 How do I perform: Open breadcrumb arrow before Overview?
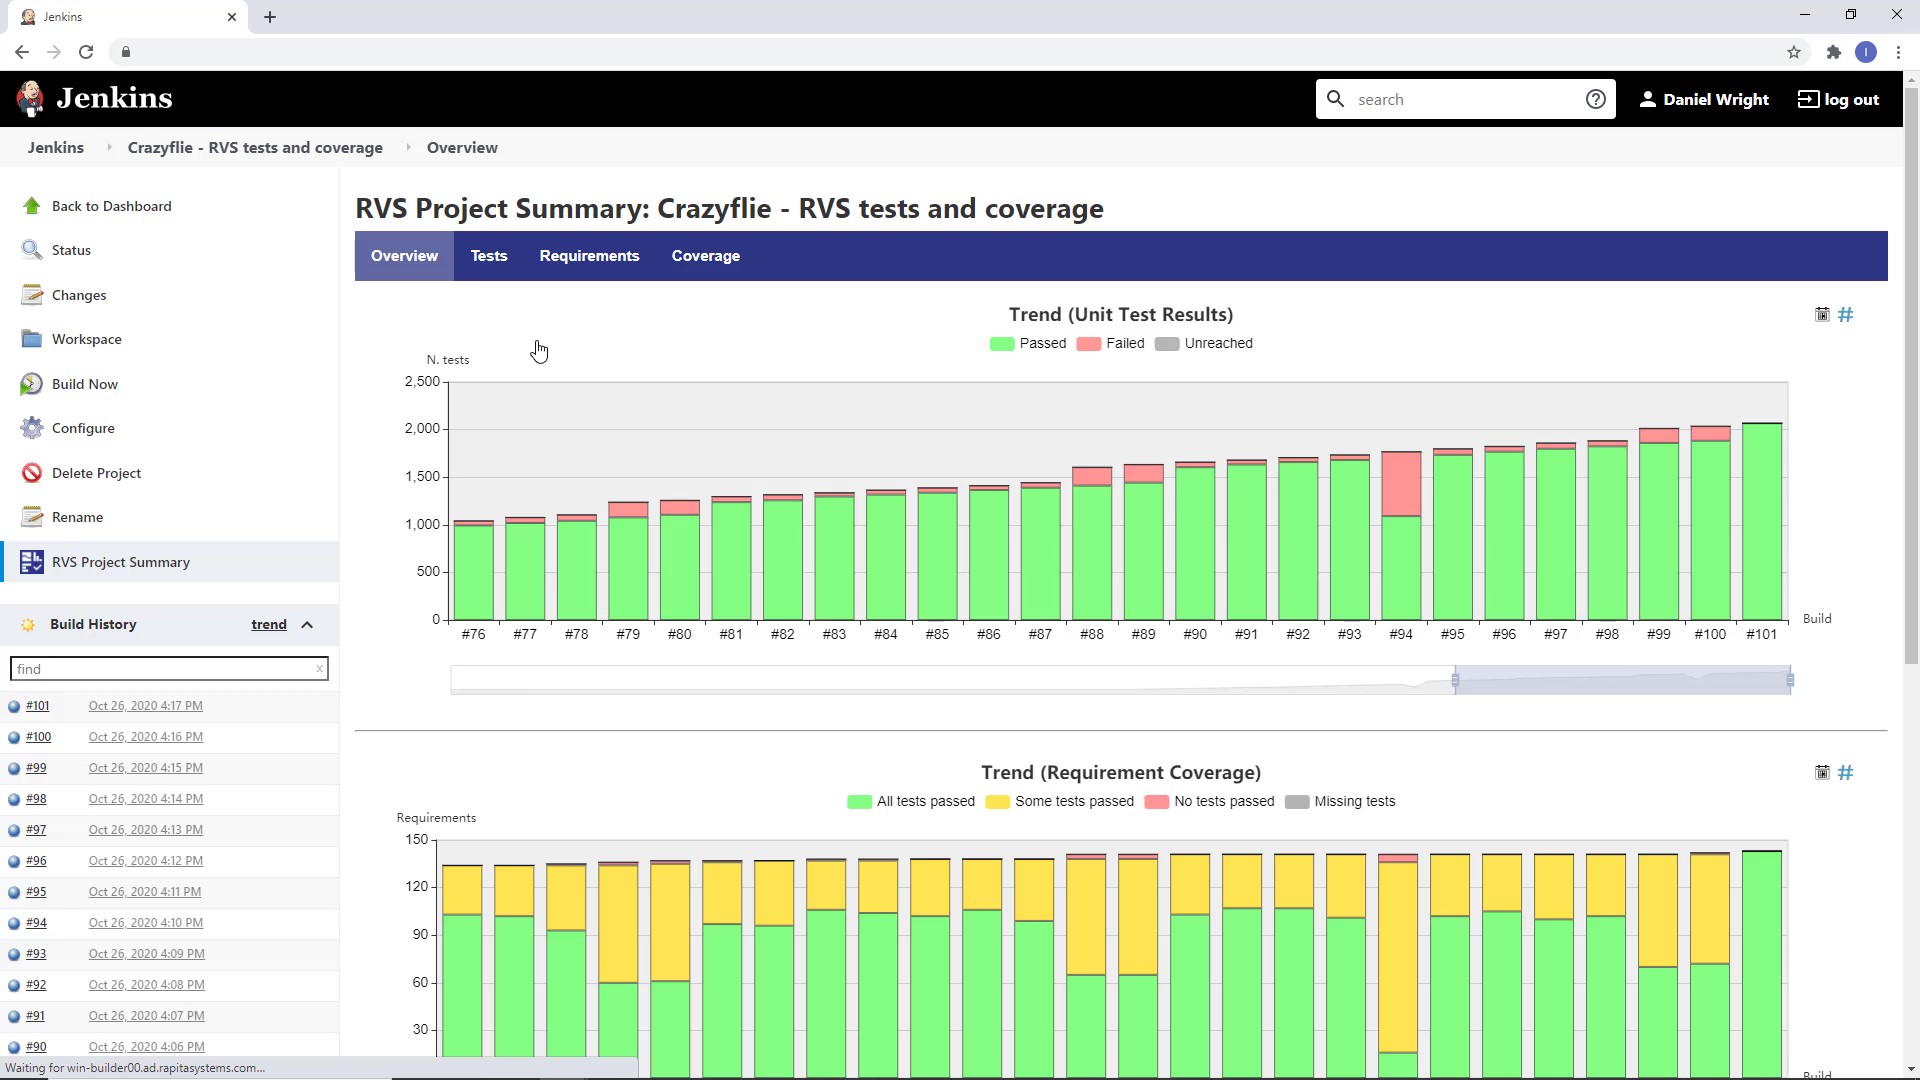pos(408,147)
